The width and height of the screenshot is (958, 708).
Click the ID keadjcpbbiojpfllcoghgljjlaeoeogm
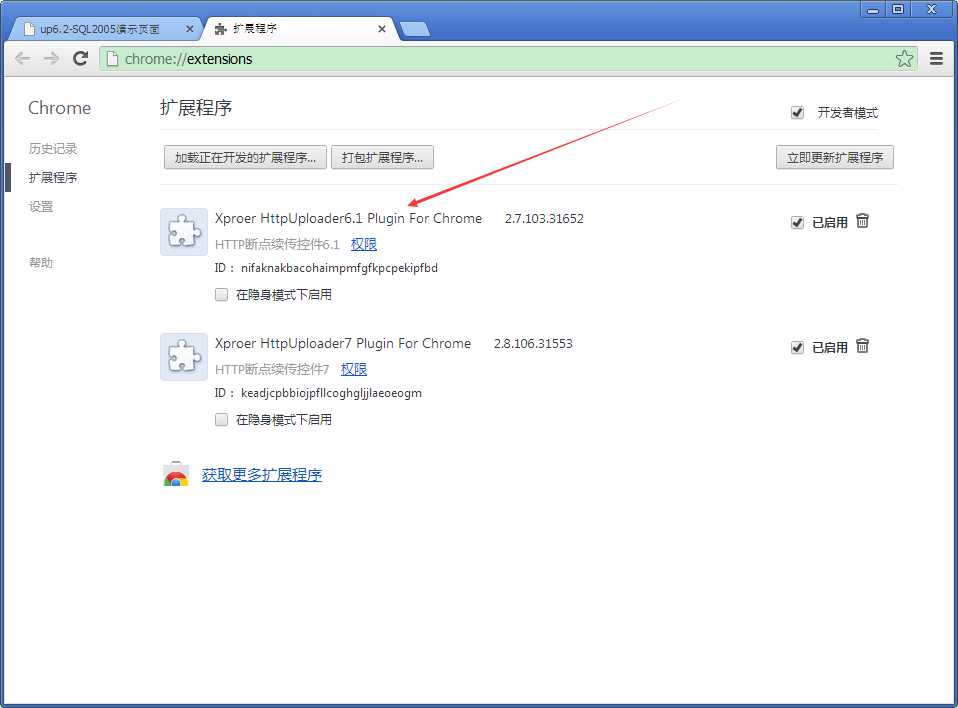pos(331,393)
